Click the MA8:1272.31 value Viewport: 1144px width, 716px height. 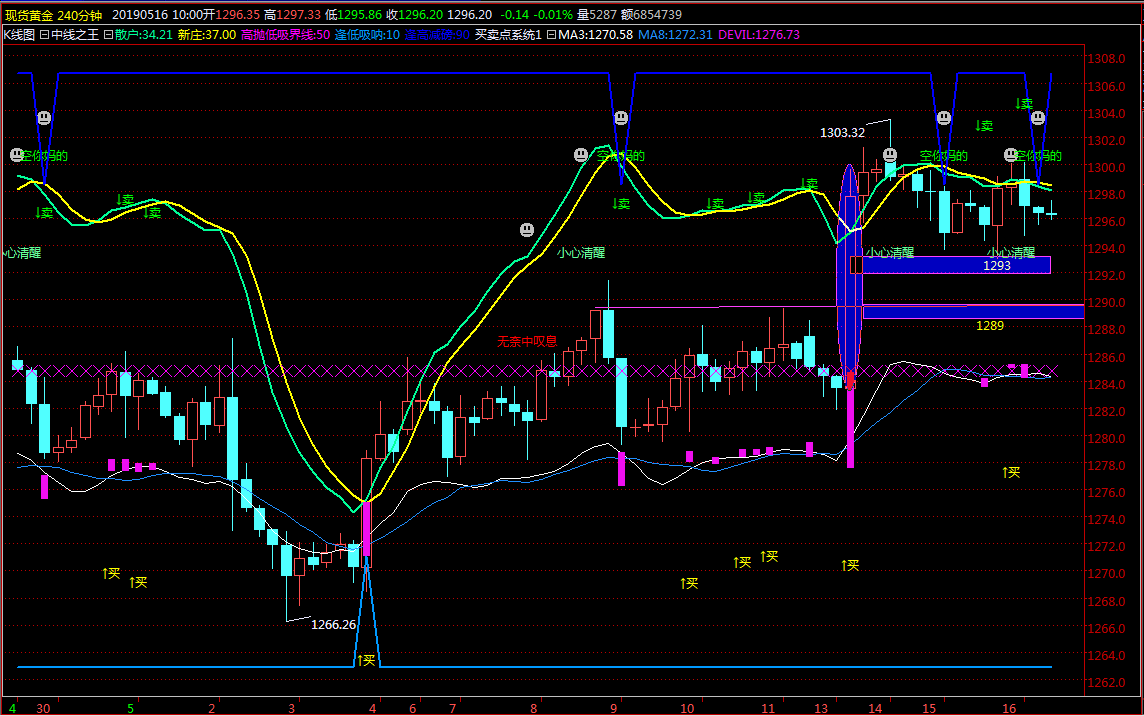[x=675, y=34]
